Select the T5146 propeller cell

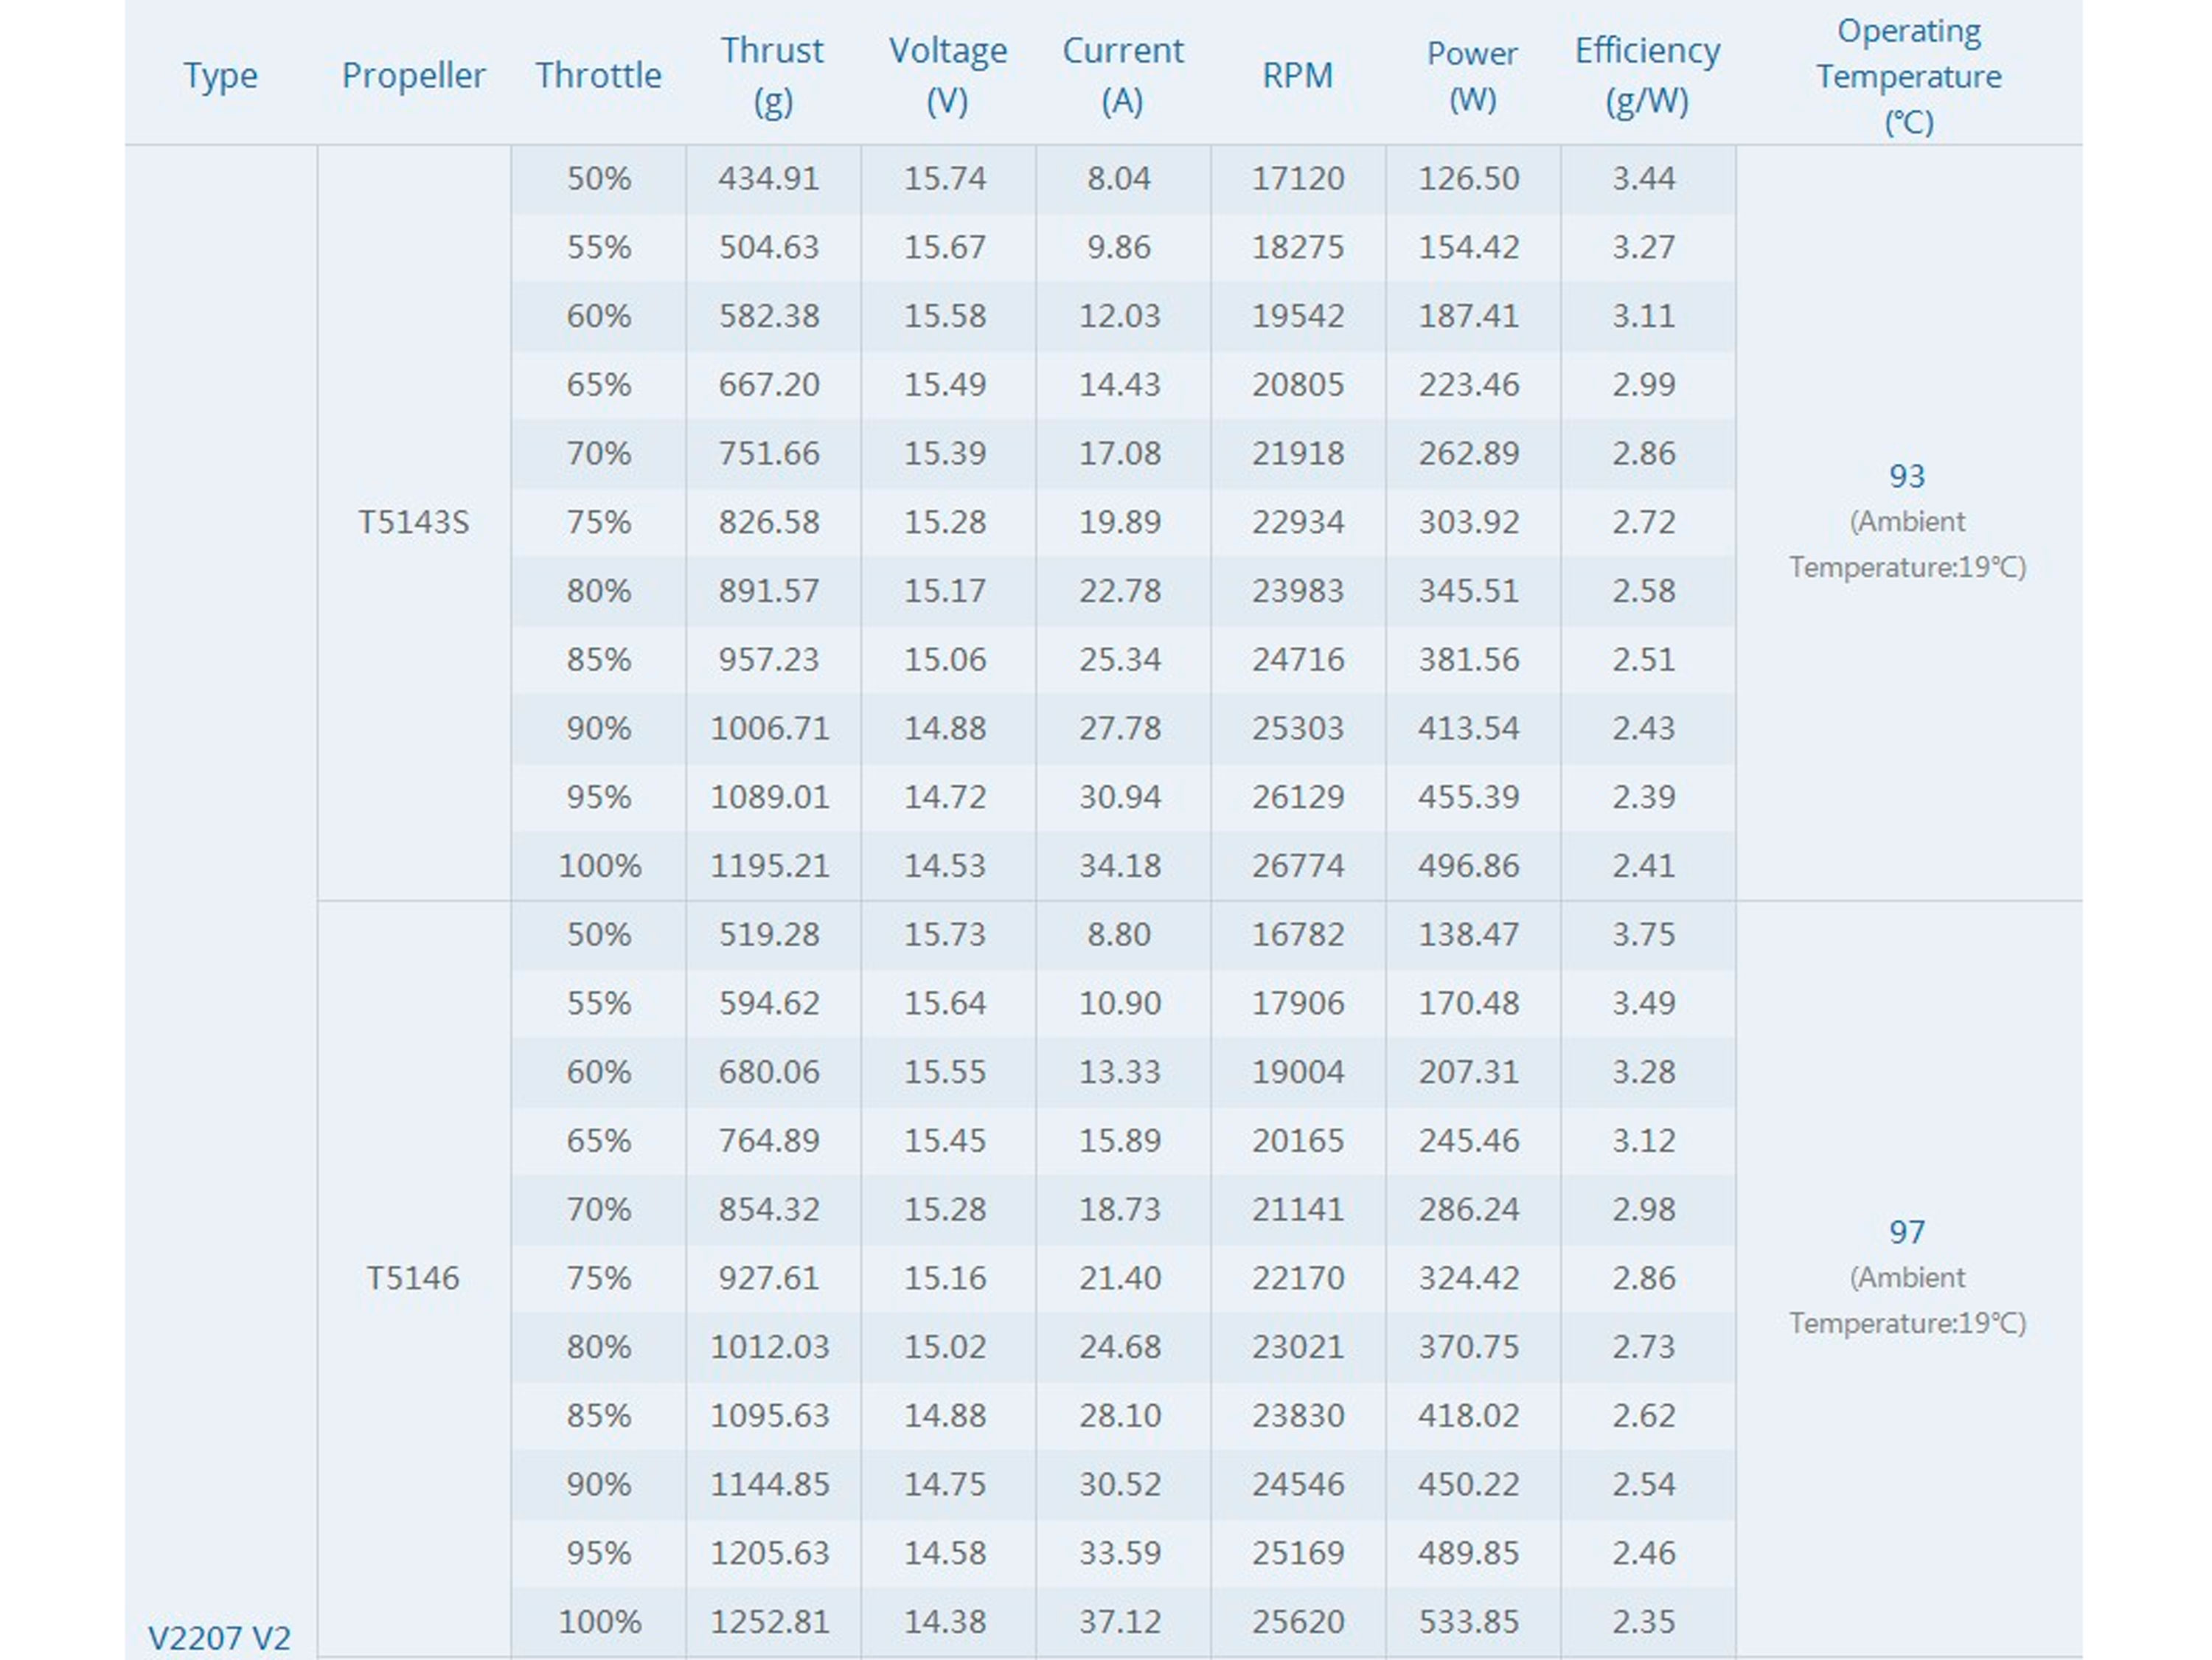pos(412,1278)
